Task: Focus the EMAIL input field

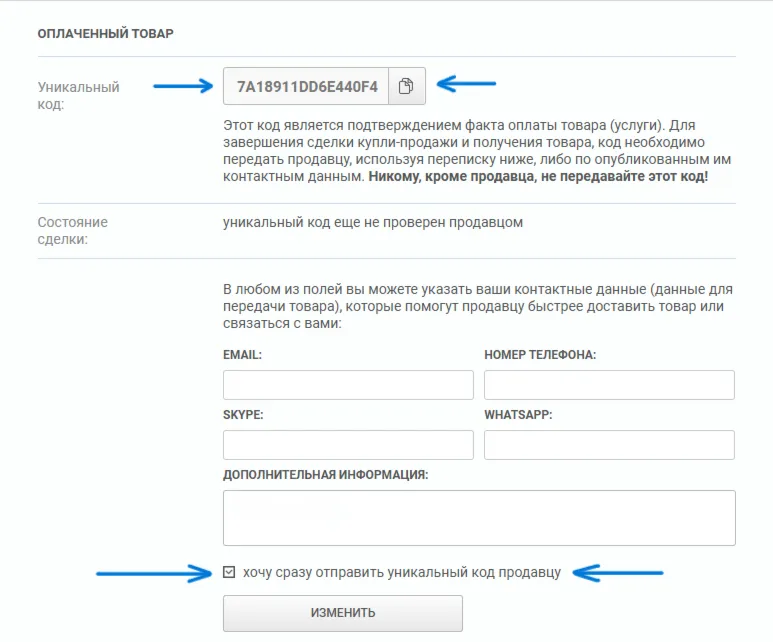Action: (348, 385)
